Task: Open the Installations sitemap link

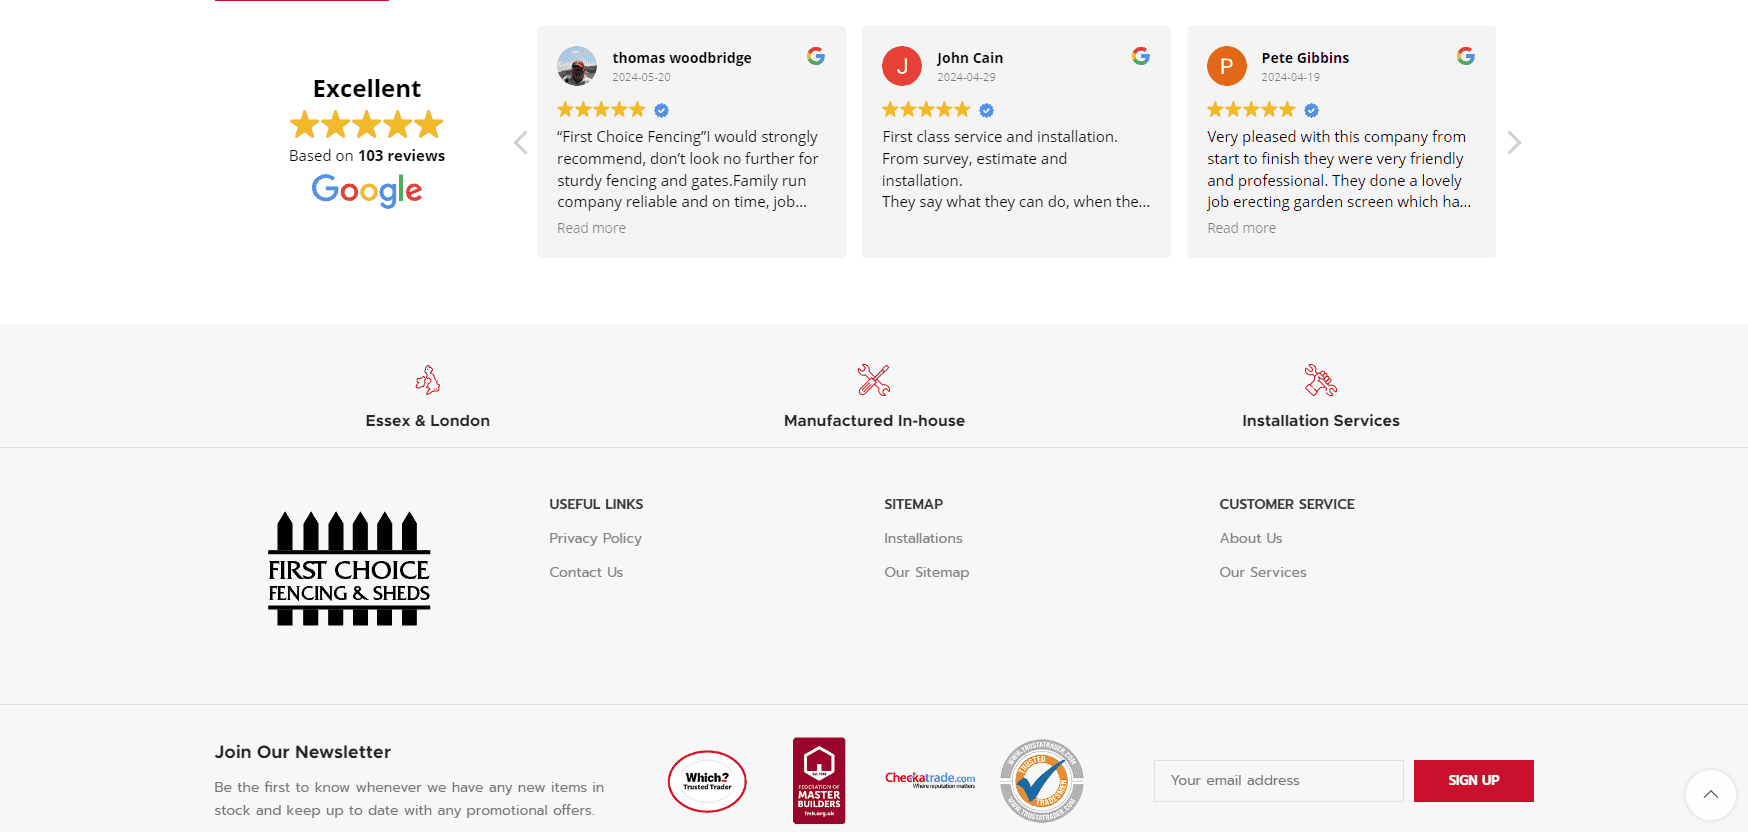Action: (x=923, y=538)
